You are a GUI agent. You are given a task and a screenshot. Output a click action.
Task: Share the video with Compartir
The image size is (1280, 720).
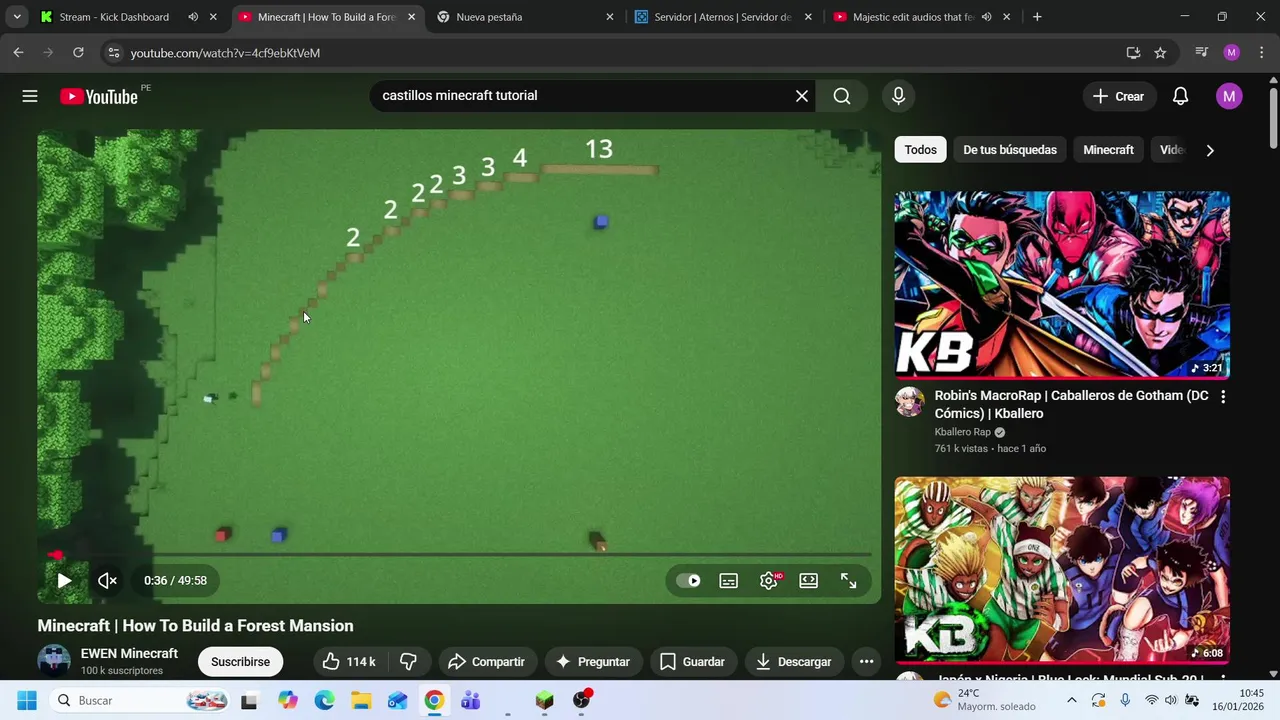[x=486, y=661]
